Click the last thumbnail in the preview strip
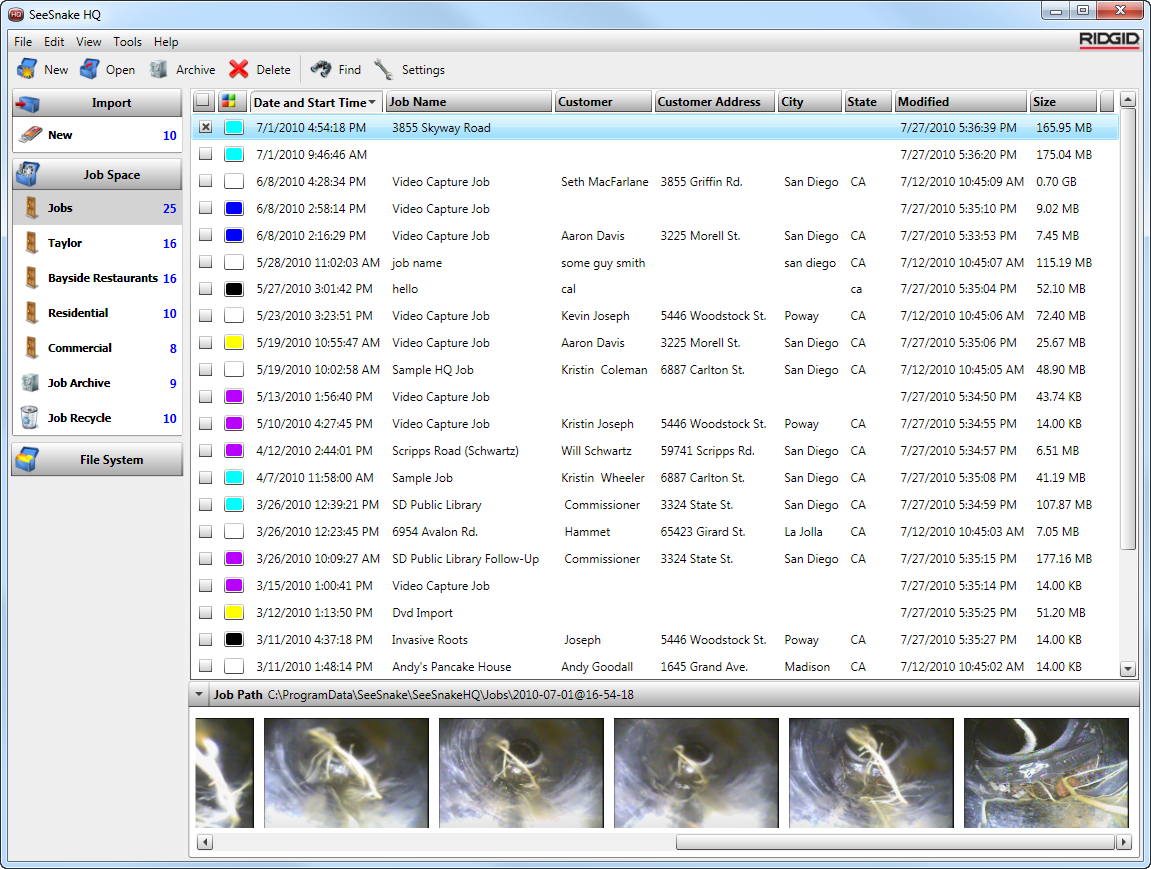 pyautogui.click(x=1046, y=773)
